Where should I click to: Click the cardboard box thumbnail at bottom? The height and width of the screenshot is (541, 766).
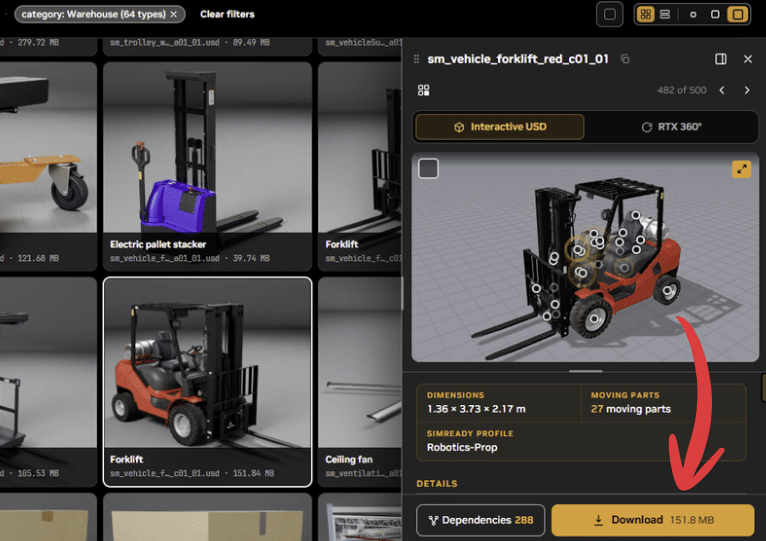207,518
